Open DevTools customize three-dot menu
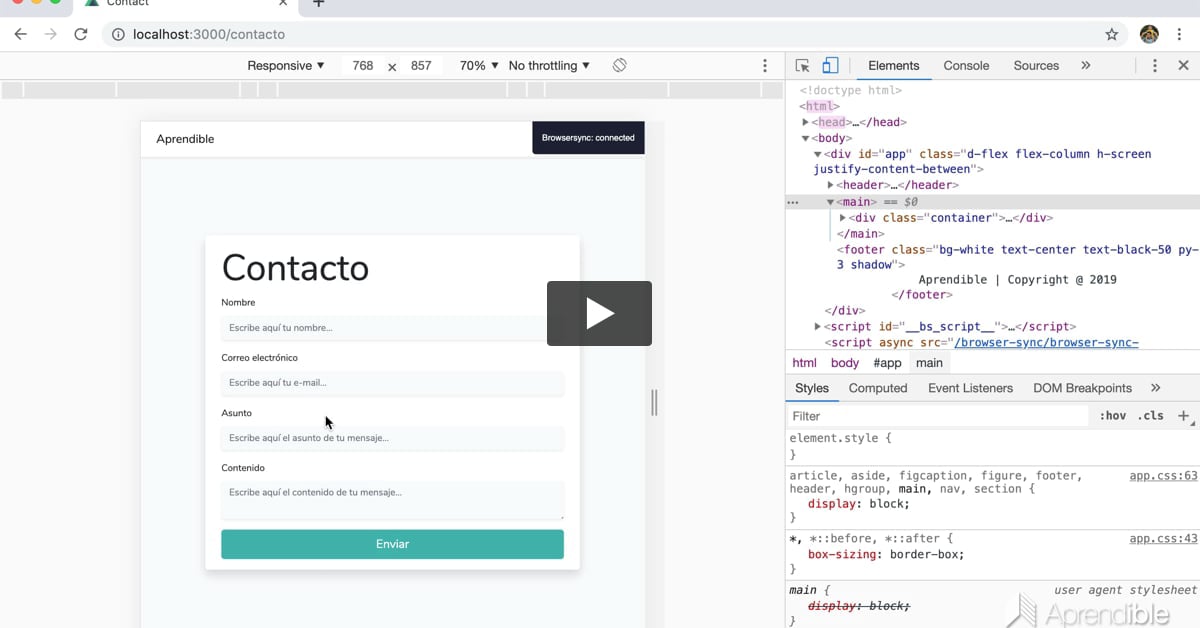 1155,66
